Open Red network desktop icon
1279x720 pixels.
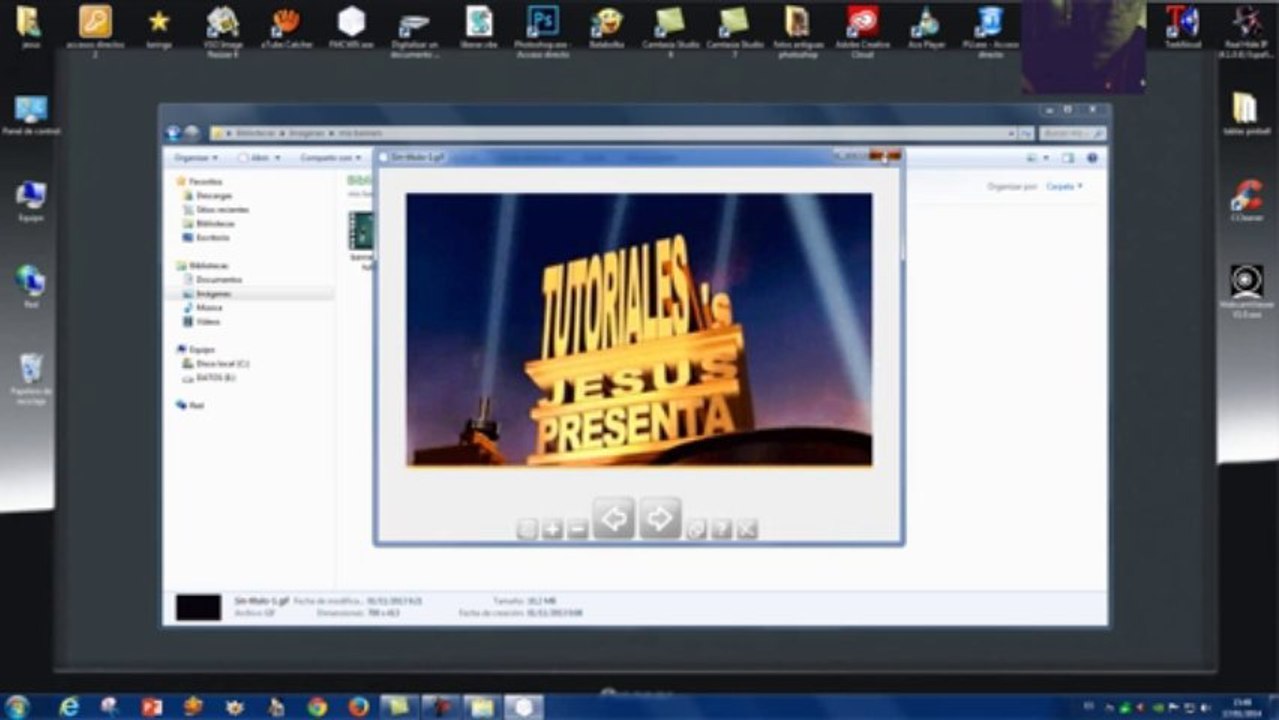(x=31, y=286)
